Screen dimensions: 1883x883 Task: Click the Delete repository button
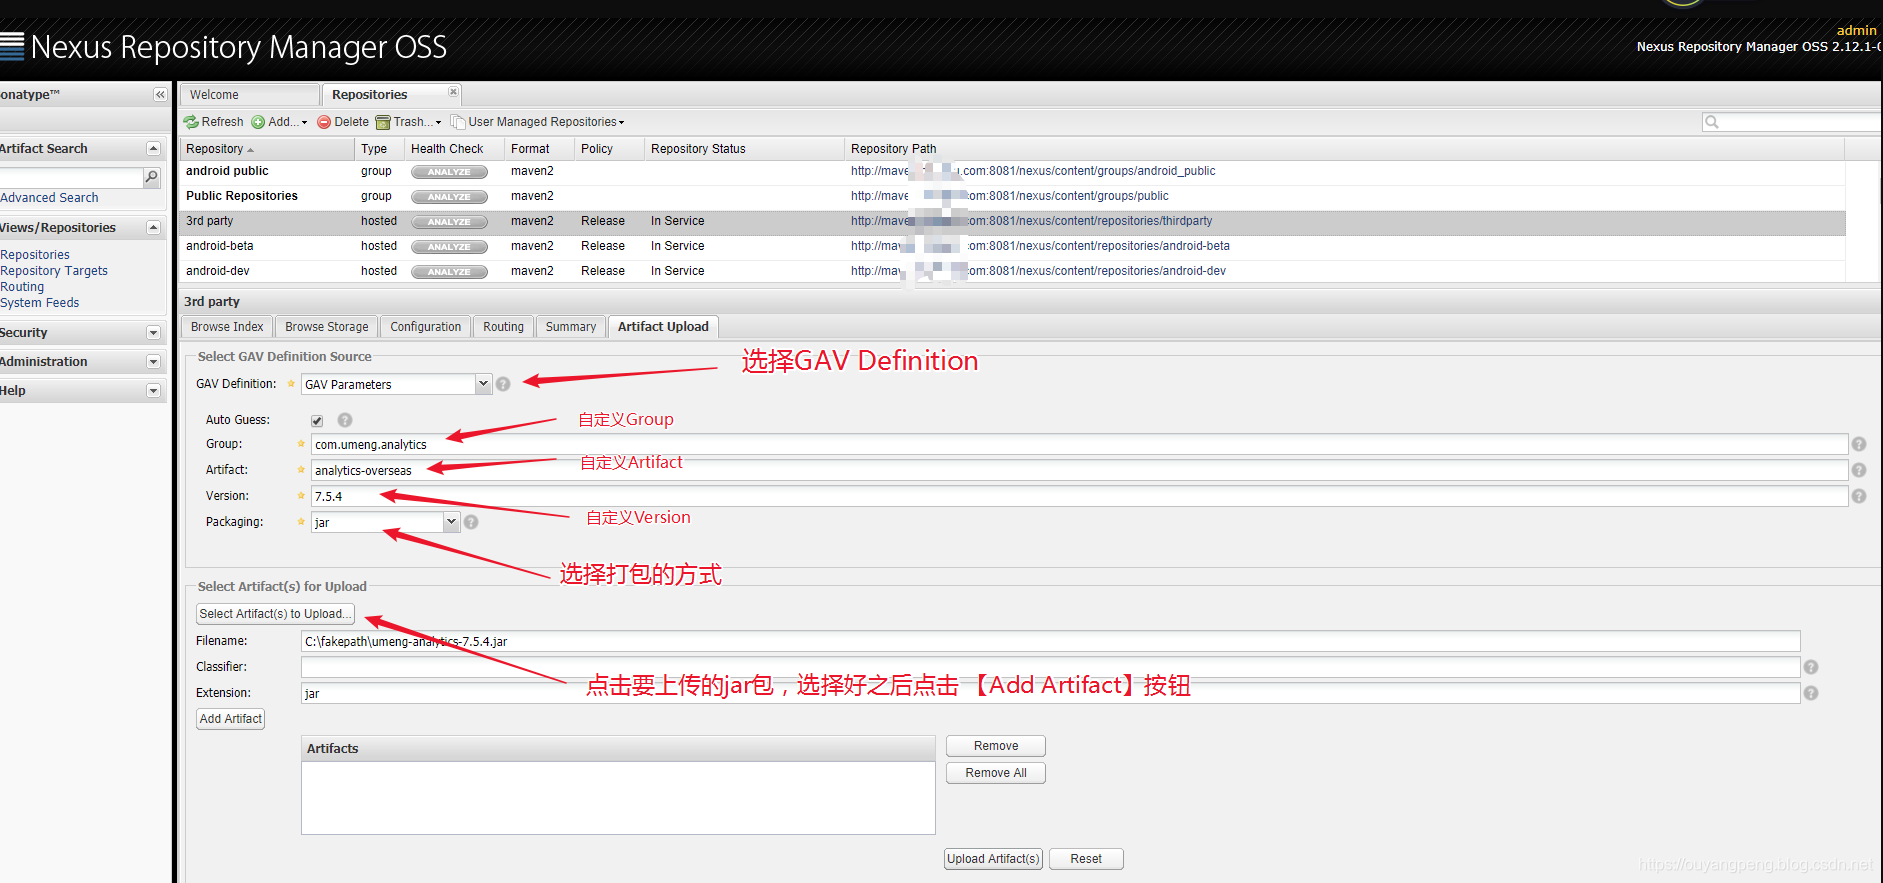tap(343, 122)
